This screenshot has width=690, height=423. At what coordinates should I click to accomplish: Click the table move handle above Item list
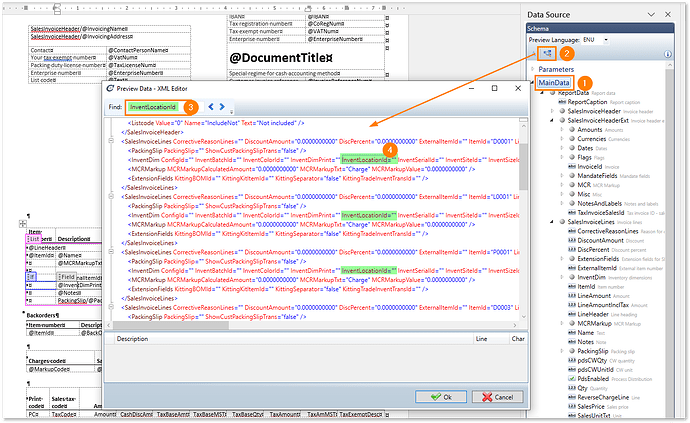22,224
